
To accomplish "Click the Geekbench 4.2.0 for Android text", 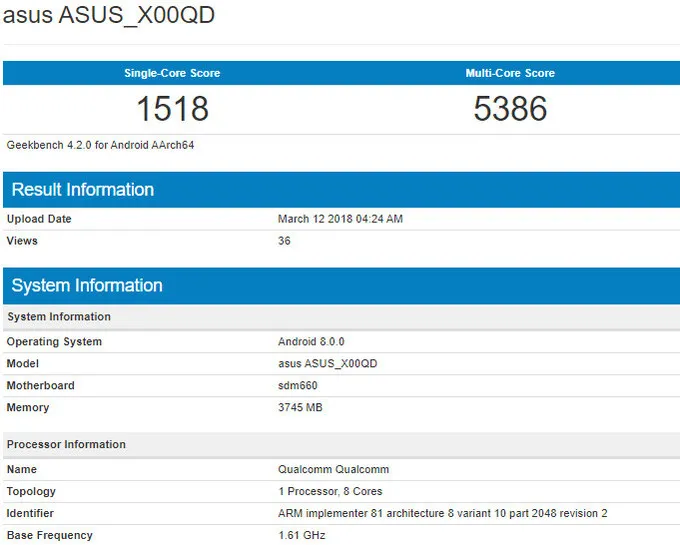I will point(100,145).
